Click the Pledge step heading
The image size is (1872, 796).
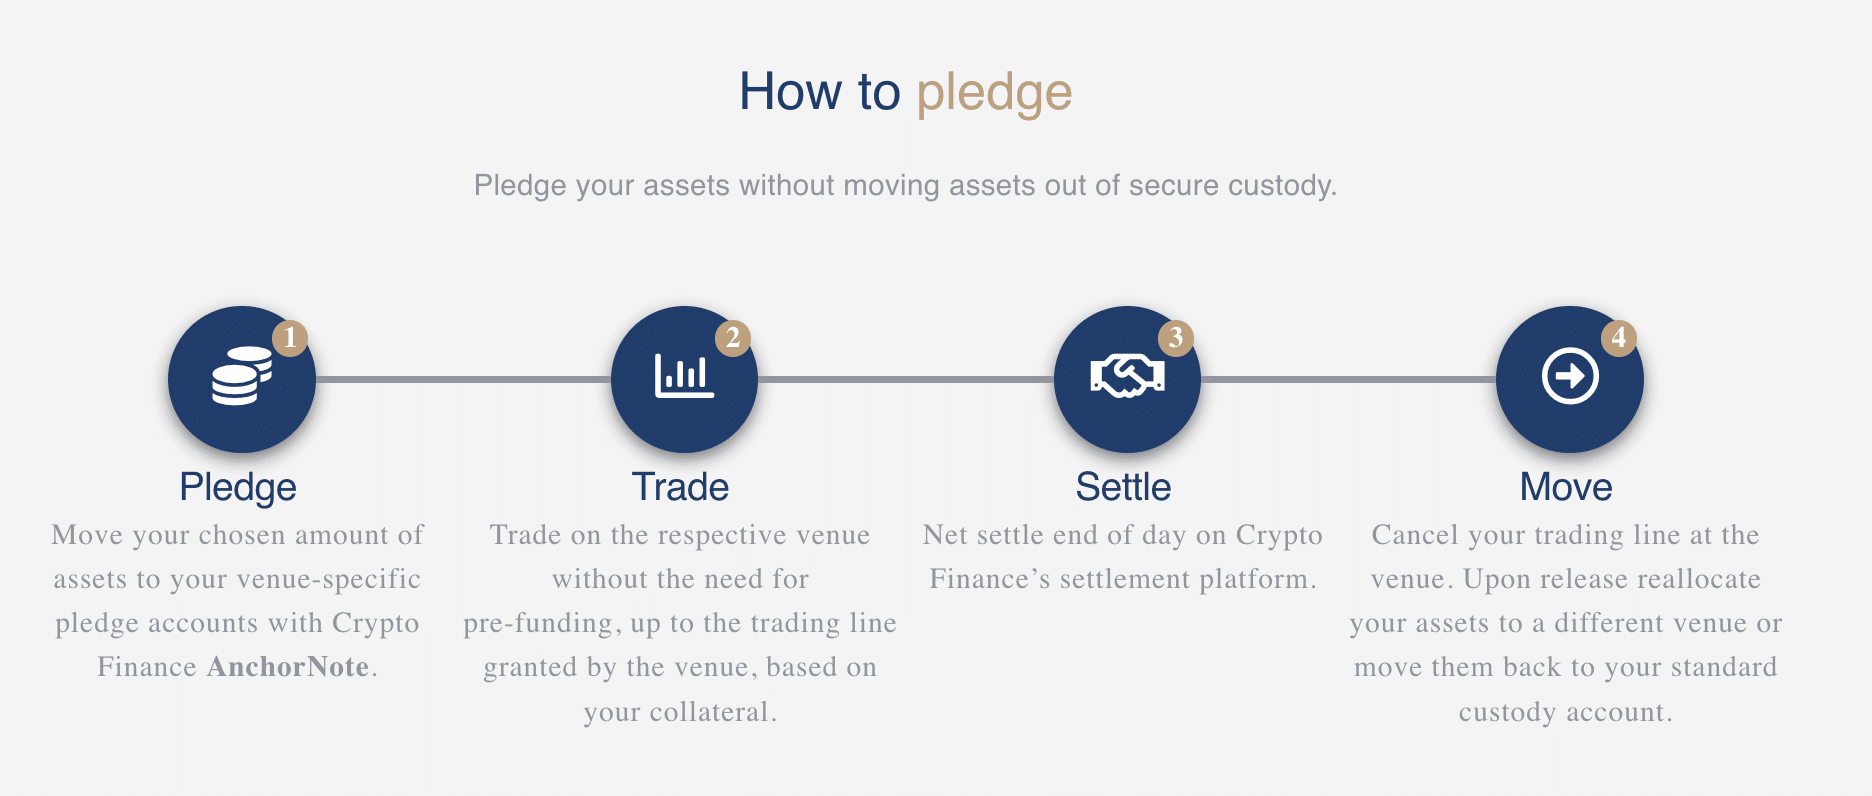[x=238, y=487]
